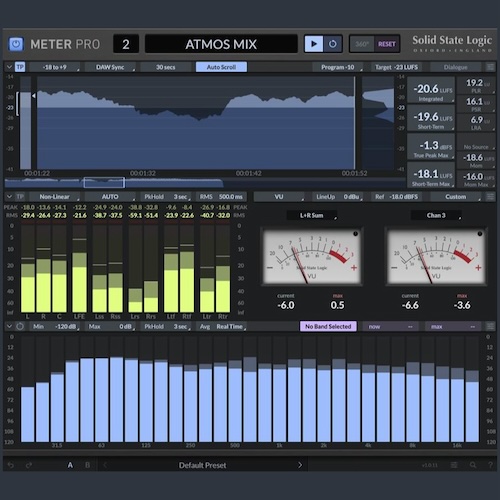Open the L+R Sum source dropdown
The image size is (500, 500).
[x=312, y=215]
